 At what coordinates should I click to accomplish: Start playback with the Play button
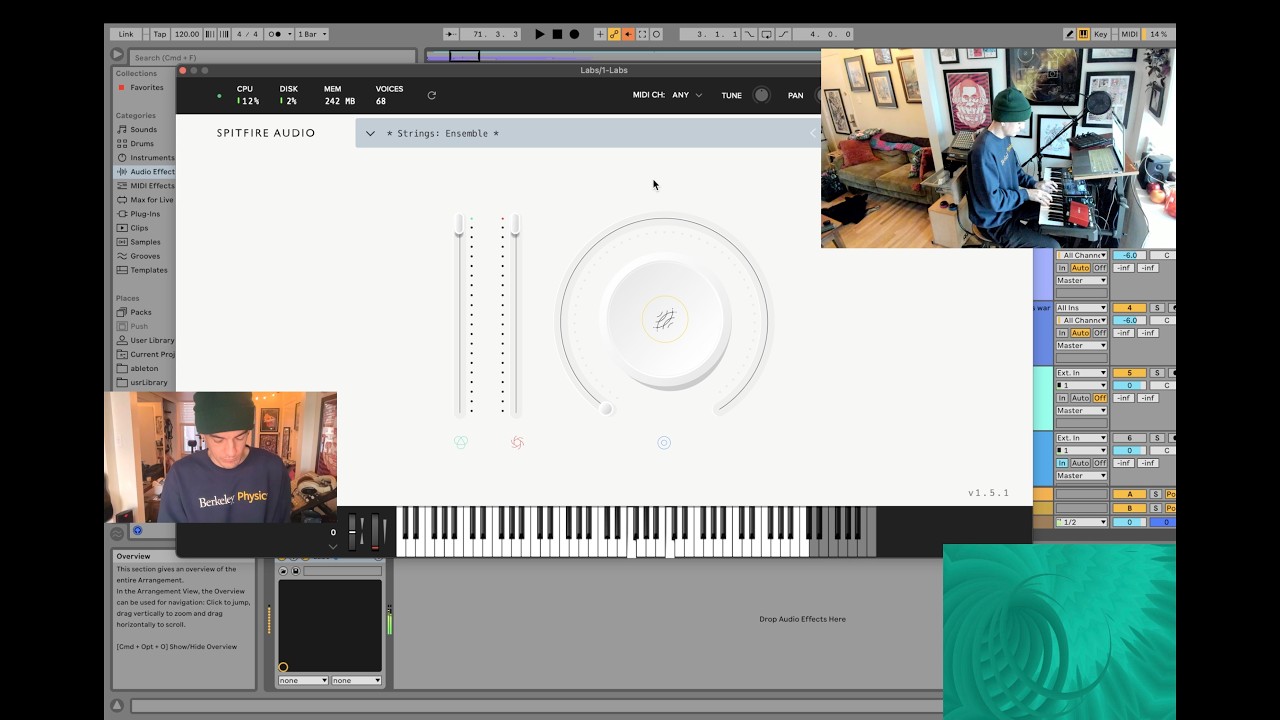[x=540, y=34]
